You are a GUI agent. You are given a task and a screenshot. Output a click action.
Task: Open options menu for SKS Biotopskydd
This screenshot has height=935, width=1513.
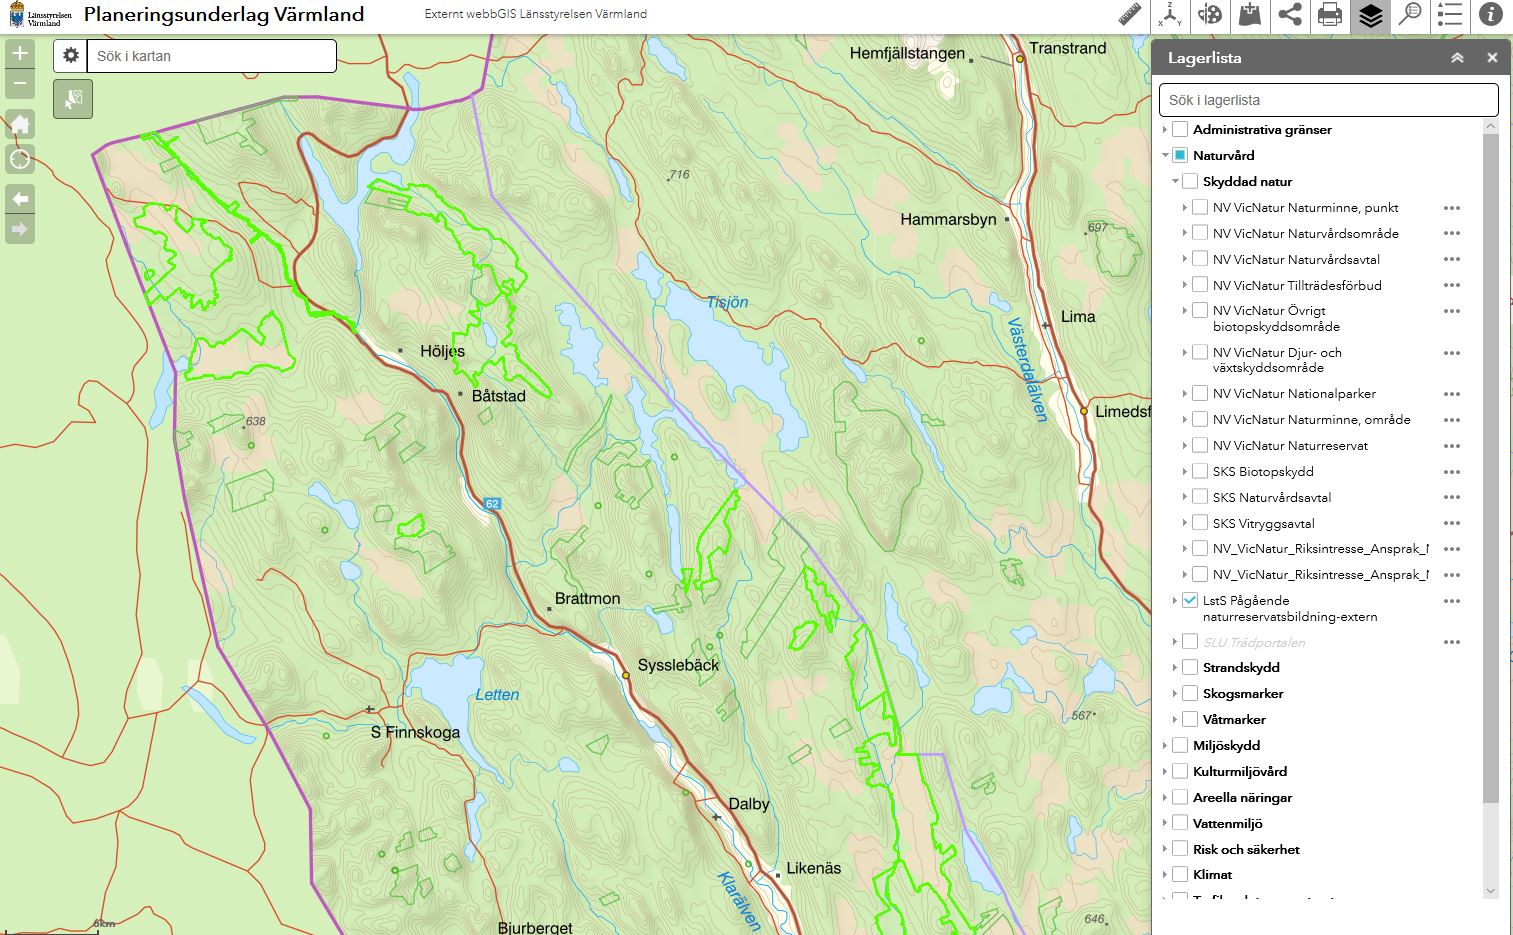(x=1452, y=472)
